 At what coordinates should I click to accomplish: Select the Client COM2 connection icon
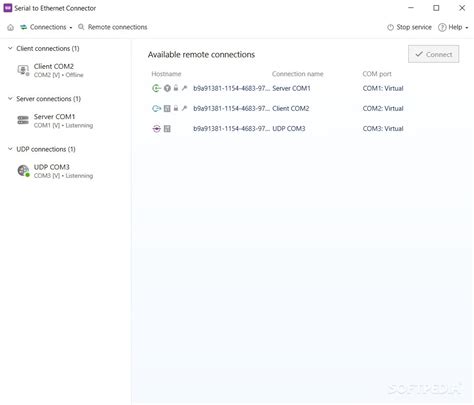click(23, 70)
